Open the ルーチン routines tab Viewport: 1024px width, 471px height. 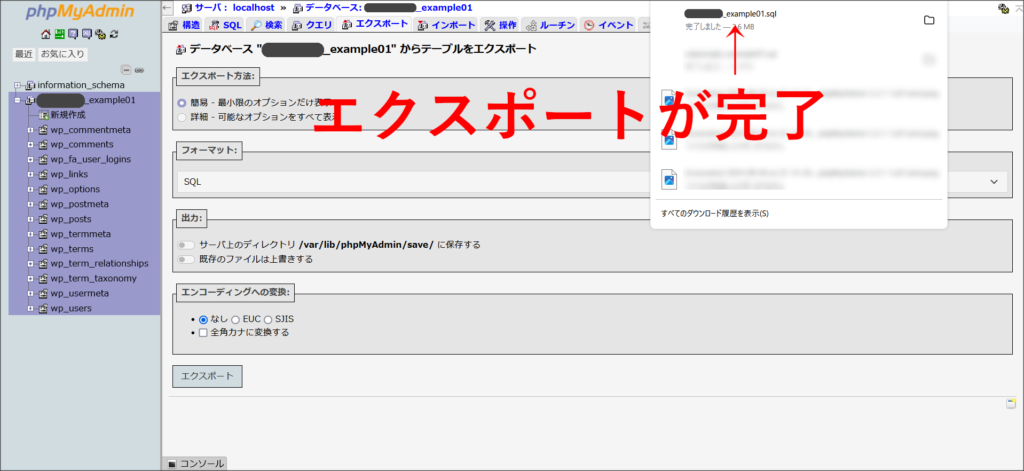coord(550,25)
